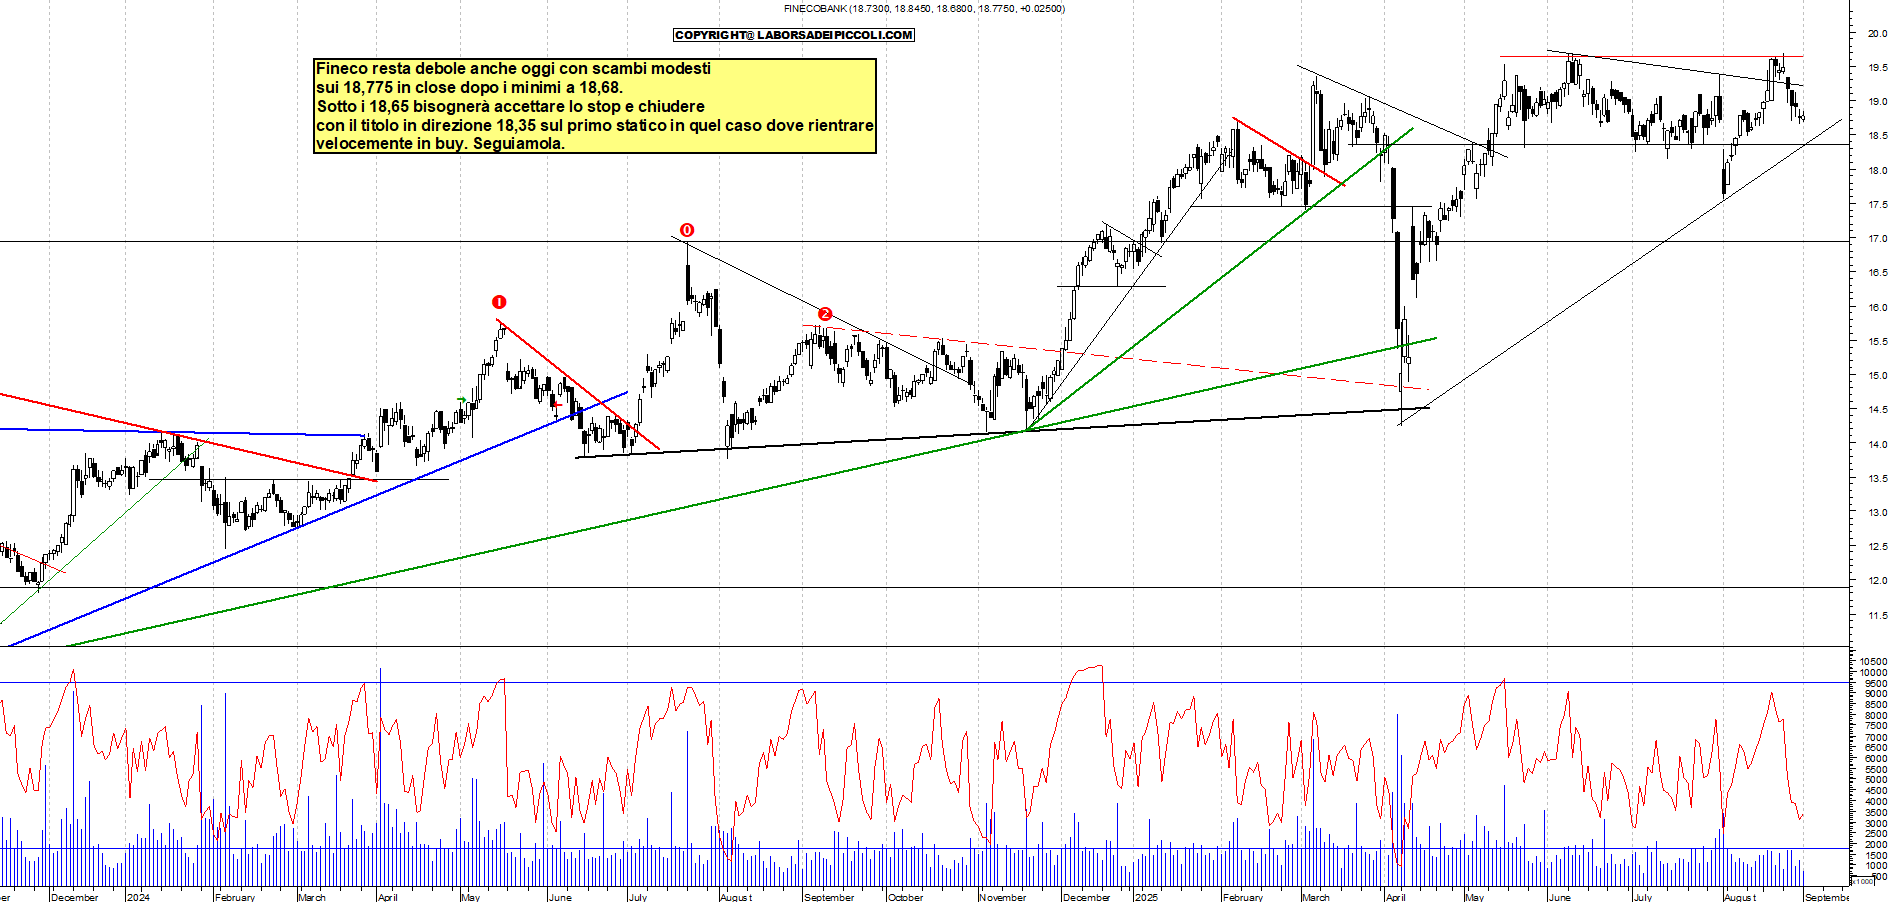Image resolution: width=1890 pixels, height=902 pixels.
Task: Click the 20.0 price axis label
Action: click(1877, 33)
